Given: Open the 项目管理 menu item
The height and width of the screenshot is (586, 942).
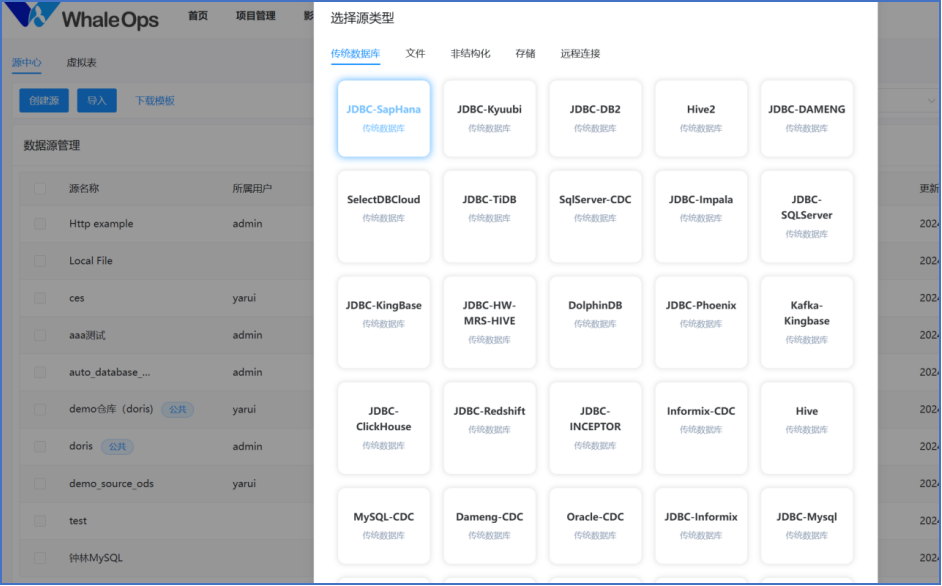Looking at the screenshot, I should tap(255, 16).
